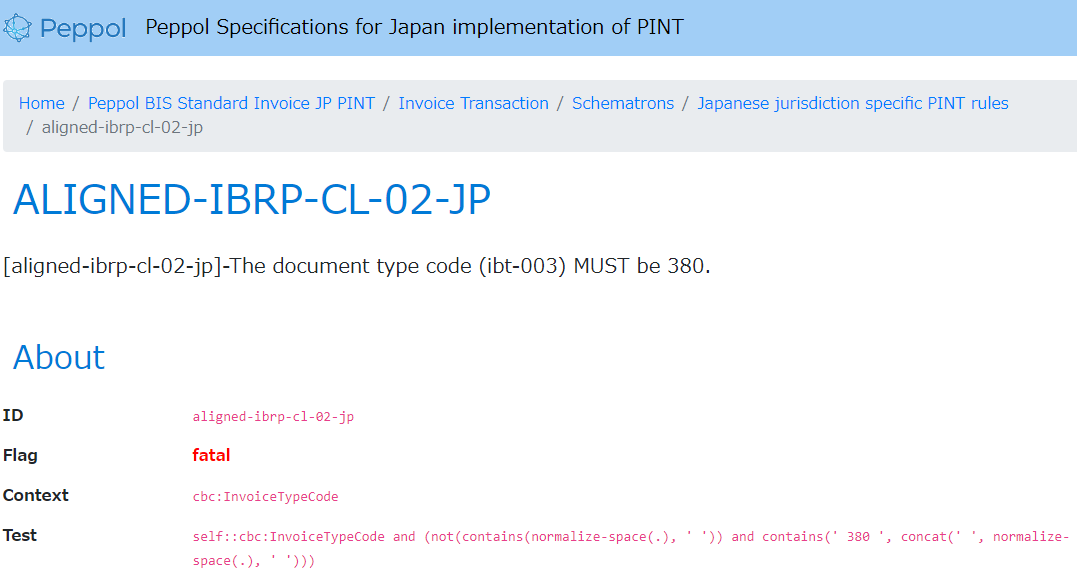Open Japanese jurisdiction specific PINT rules link
This screenshot has height=572, width=1077.
(x=852, y=103)
